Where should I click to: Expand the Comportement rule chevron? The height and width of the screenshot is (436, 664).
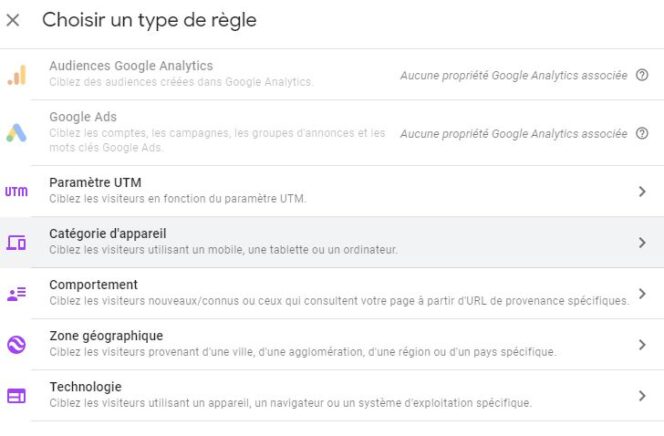coord(642,293)
